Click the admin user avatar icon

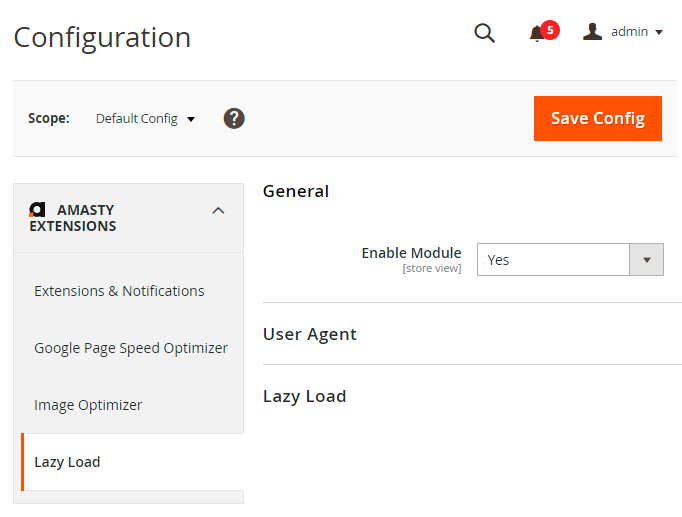click(593, 32)
